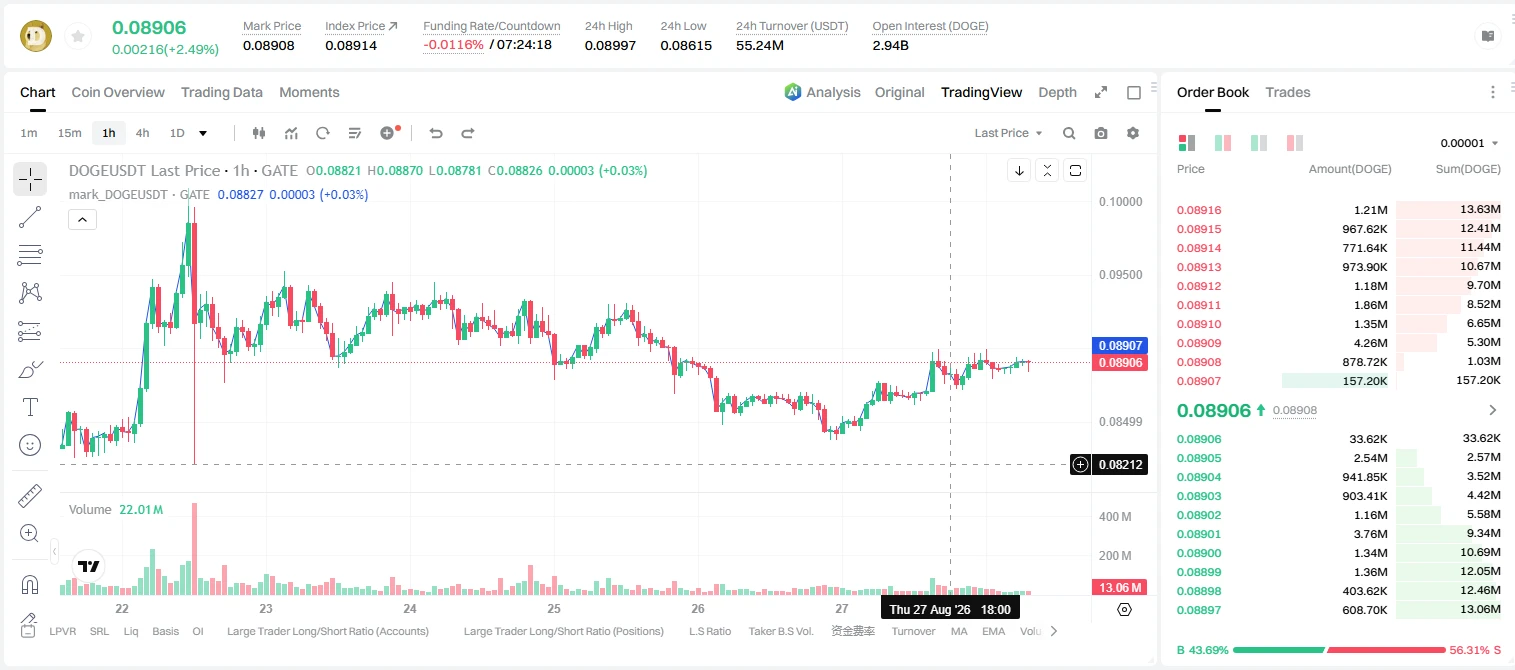Switch chart view to Depth
Viewport: 1515px width, 670px height.
[x=1057, y=92]
